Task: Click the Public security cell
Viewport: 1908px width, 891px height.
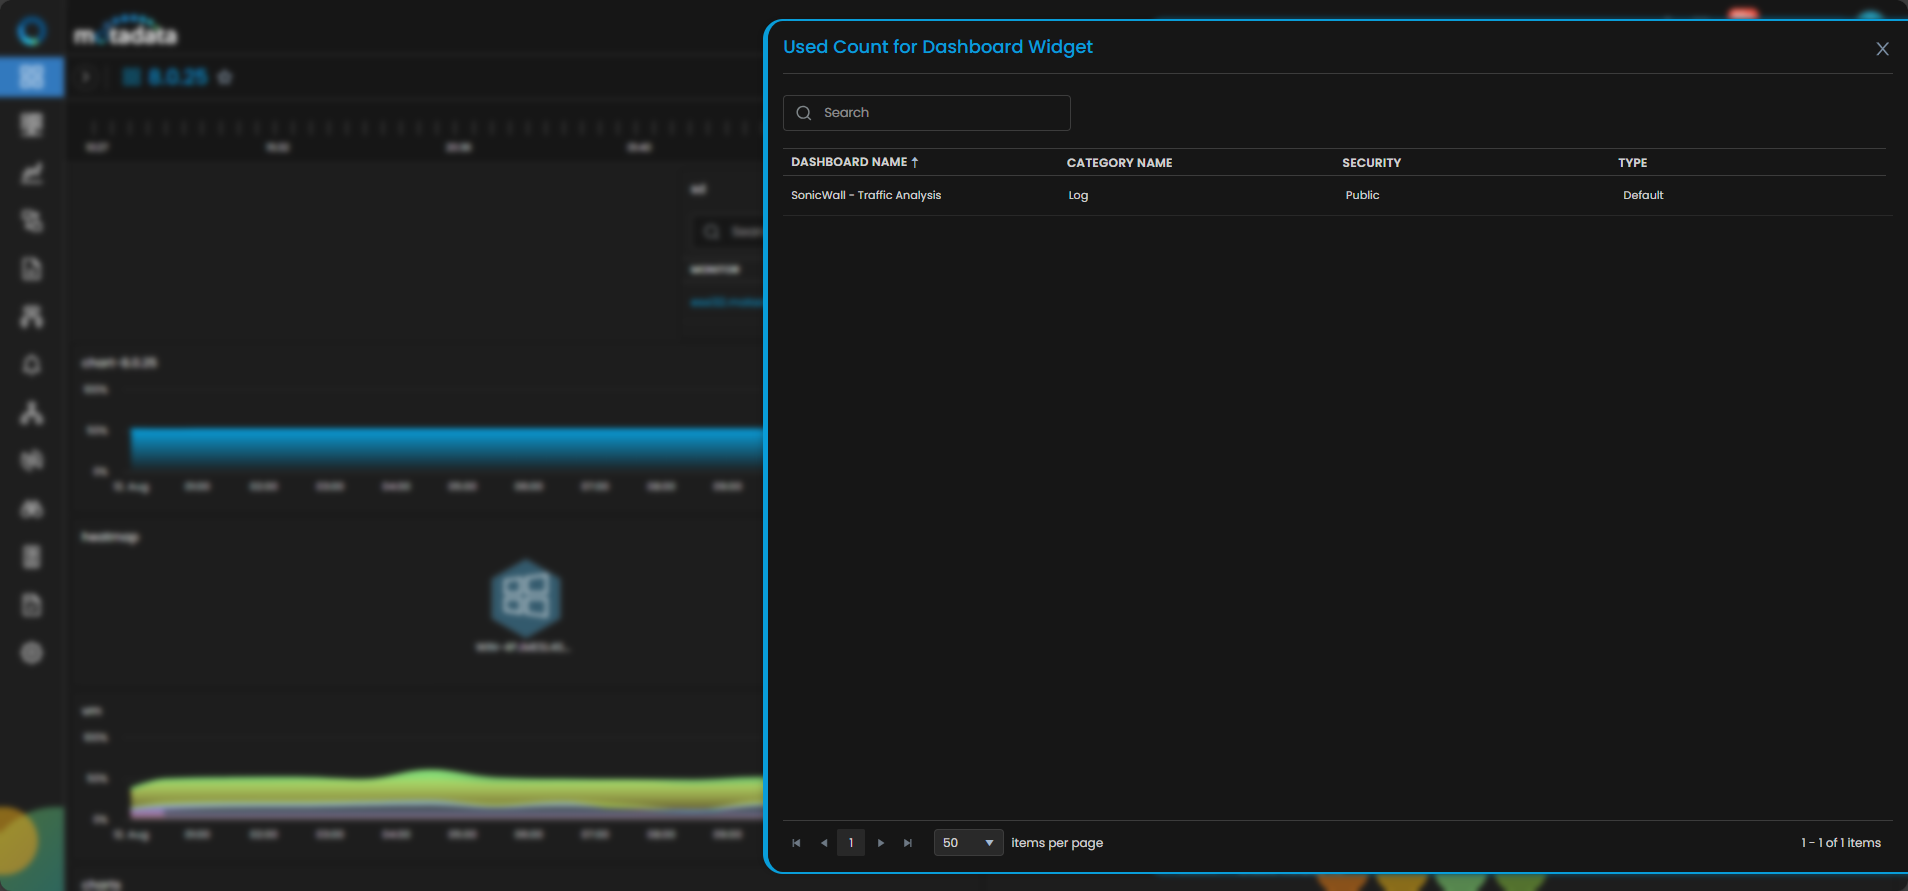Action: tap(1362, 195)
